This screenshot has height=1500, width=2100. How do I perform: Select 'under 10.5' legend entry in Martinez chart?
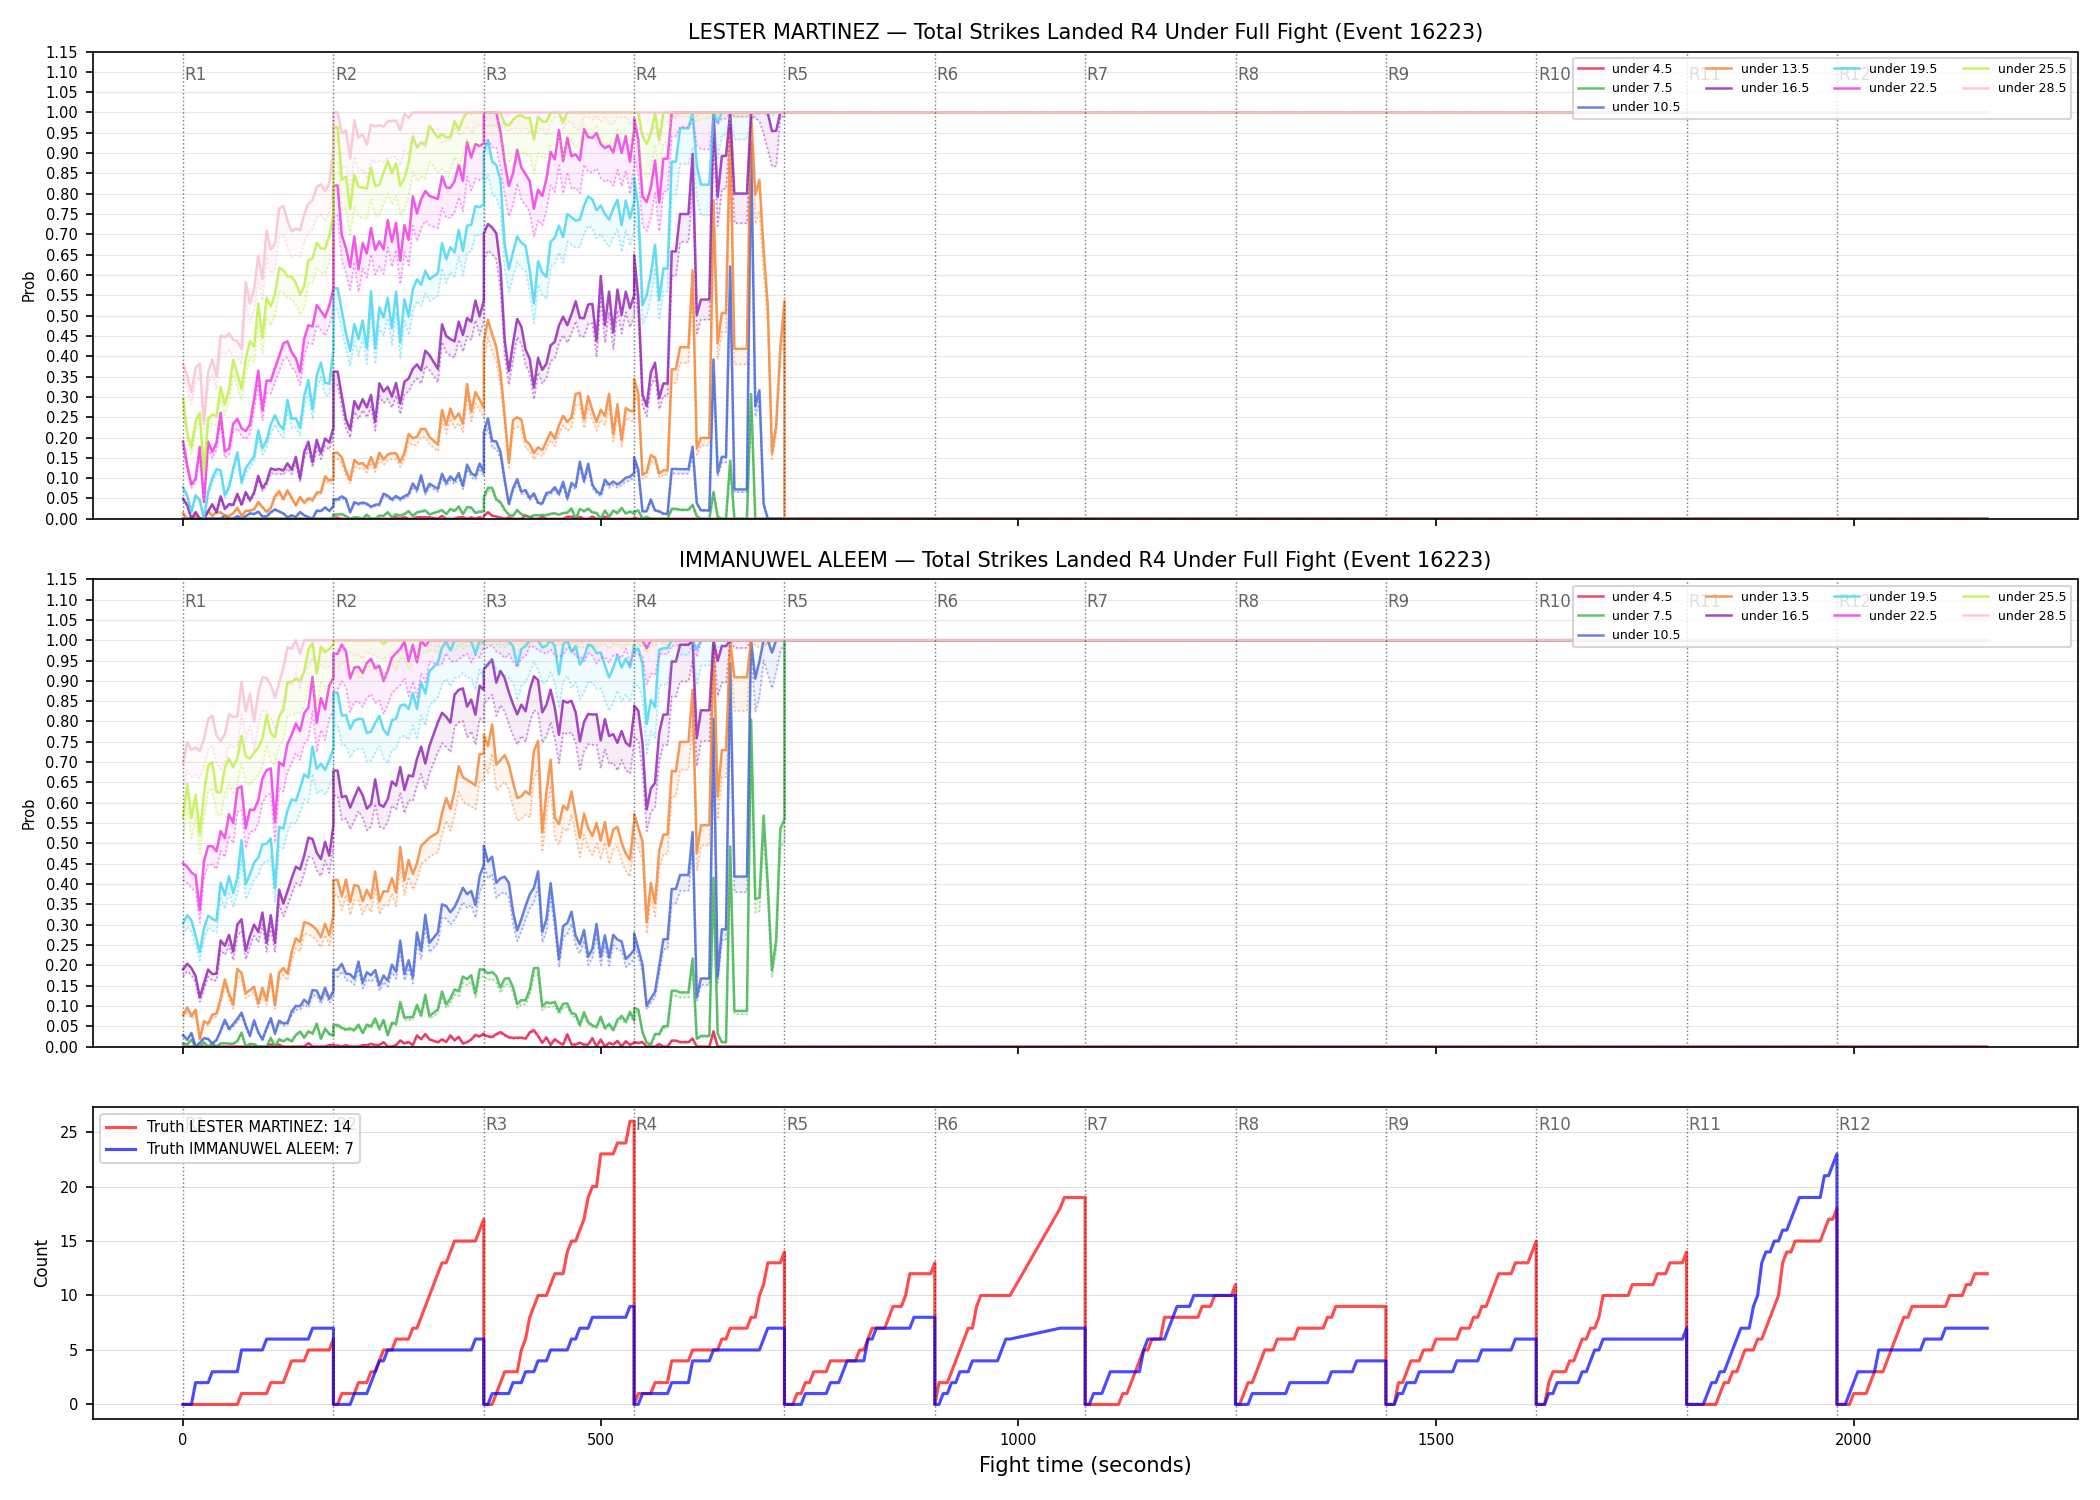click(x=1629, y=107)
